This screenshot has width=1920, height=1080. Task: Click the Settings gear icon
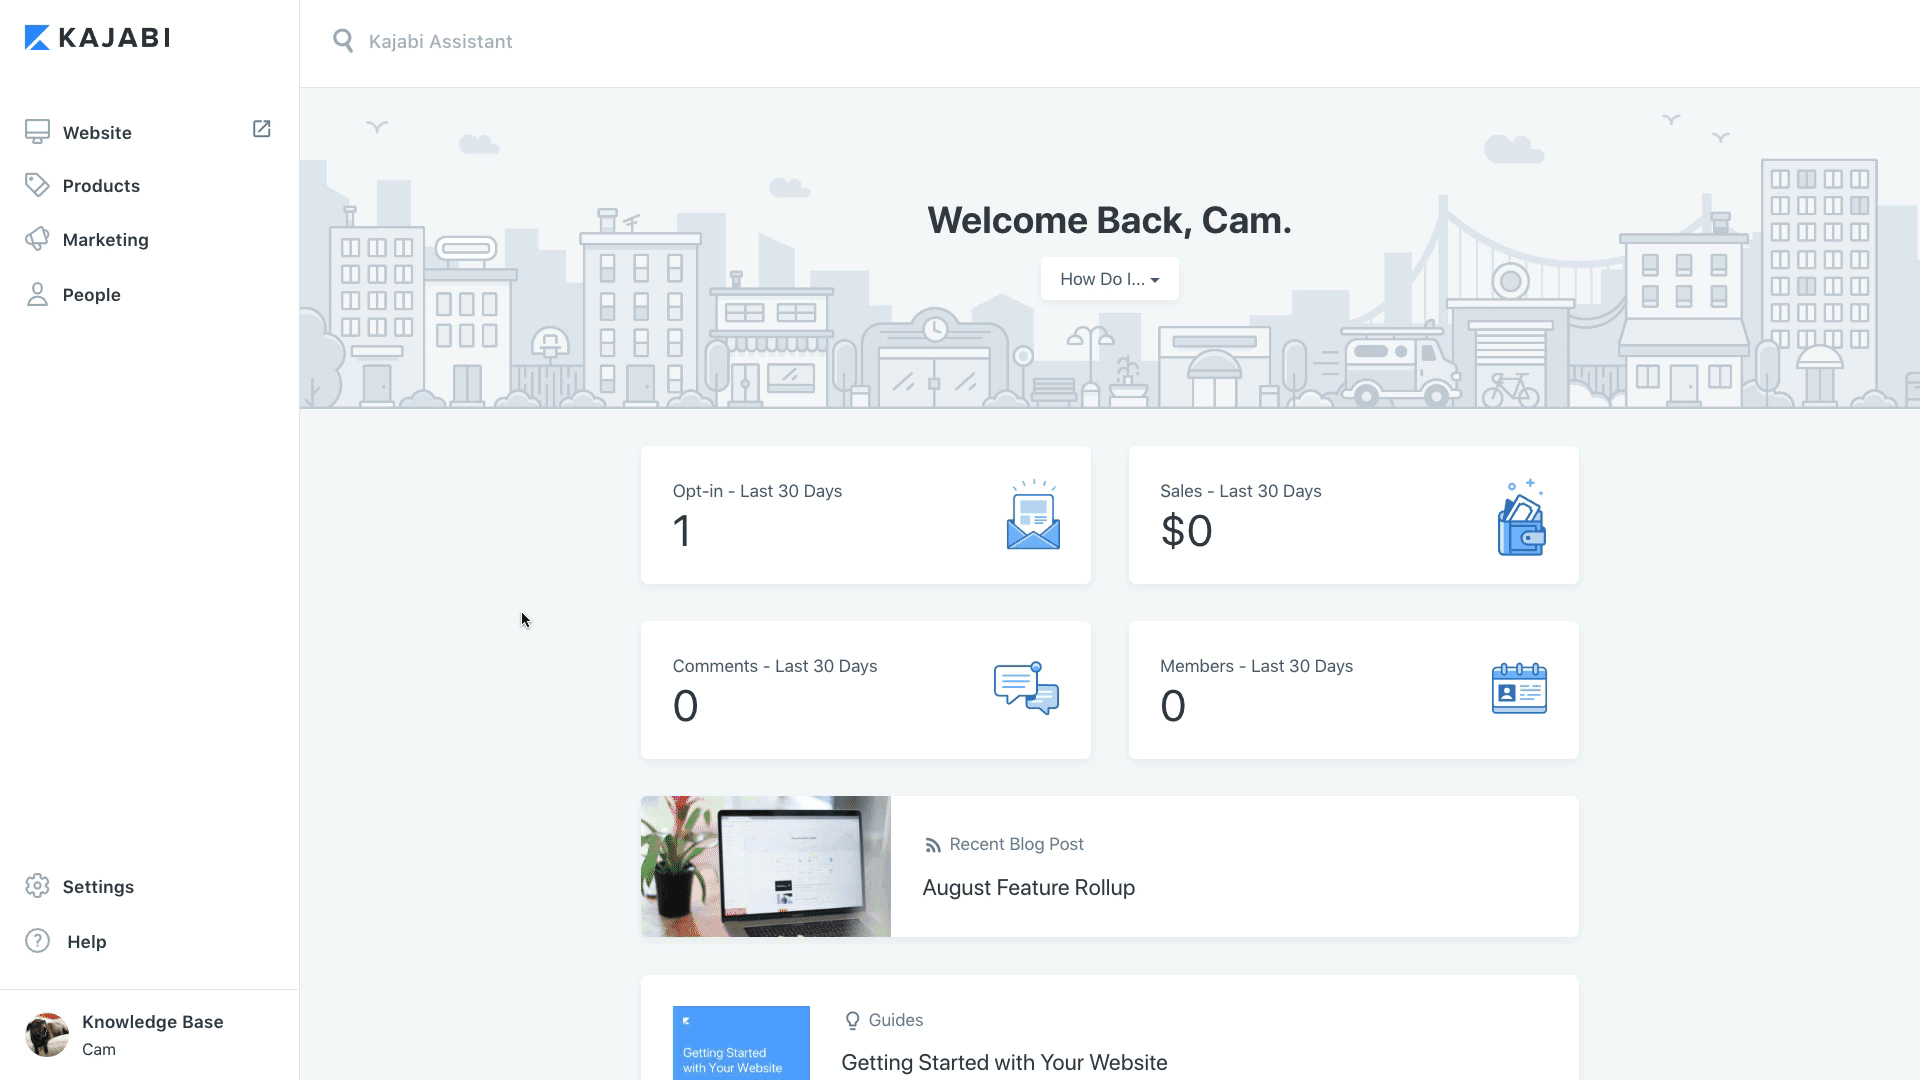[37, 886]
